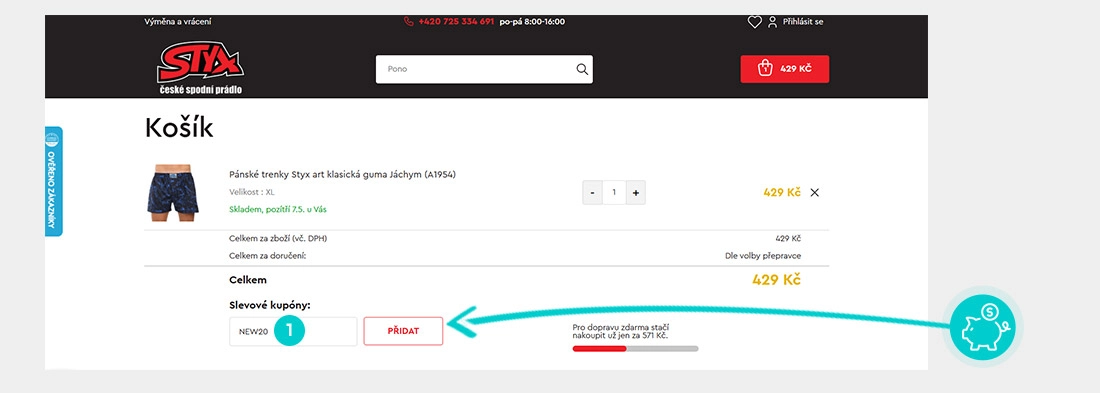Click the Dle volby přepravce value

point(763,255)
